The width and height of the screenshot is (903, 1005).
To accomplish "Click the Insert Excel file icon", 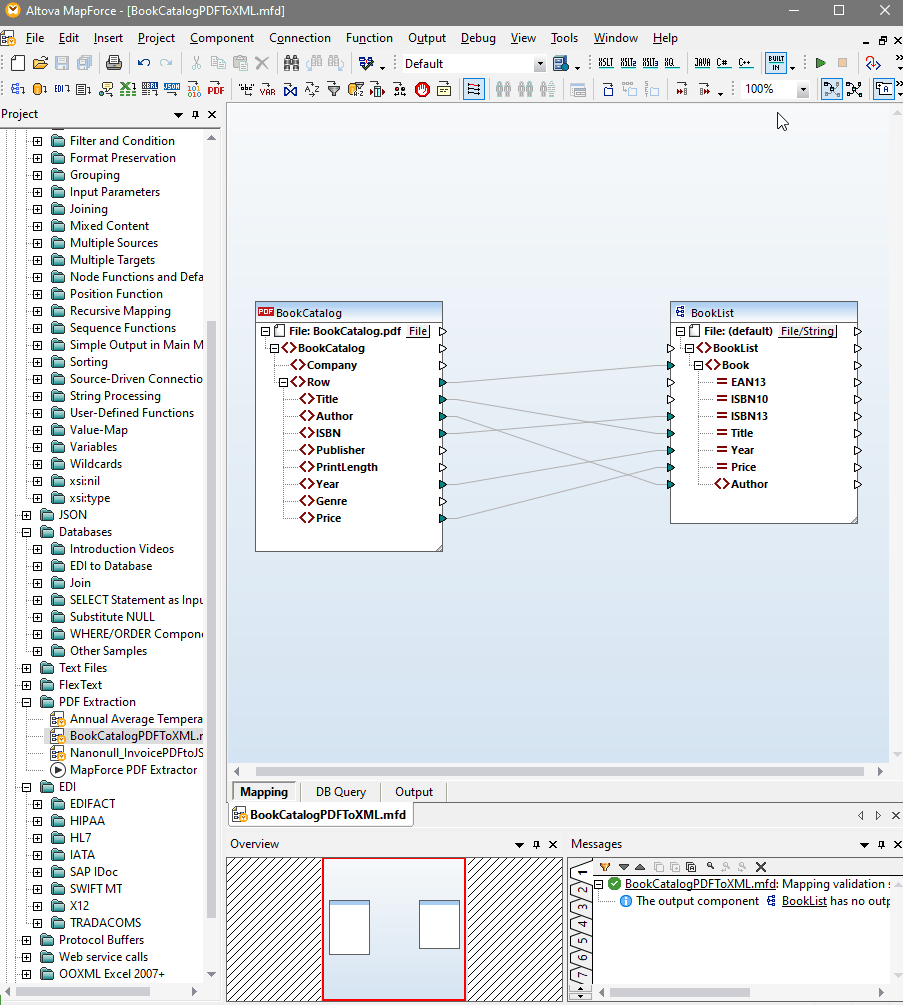I will pos(128,89).
